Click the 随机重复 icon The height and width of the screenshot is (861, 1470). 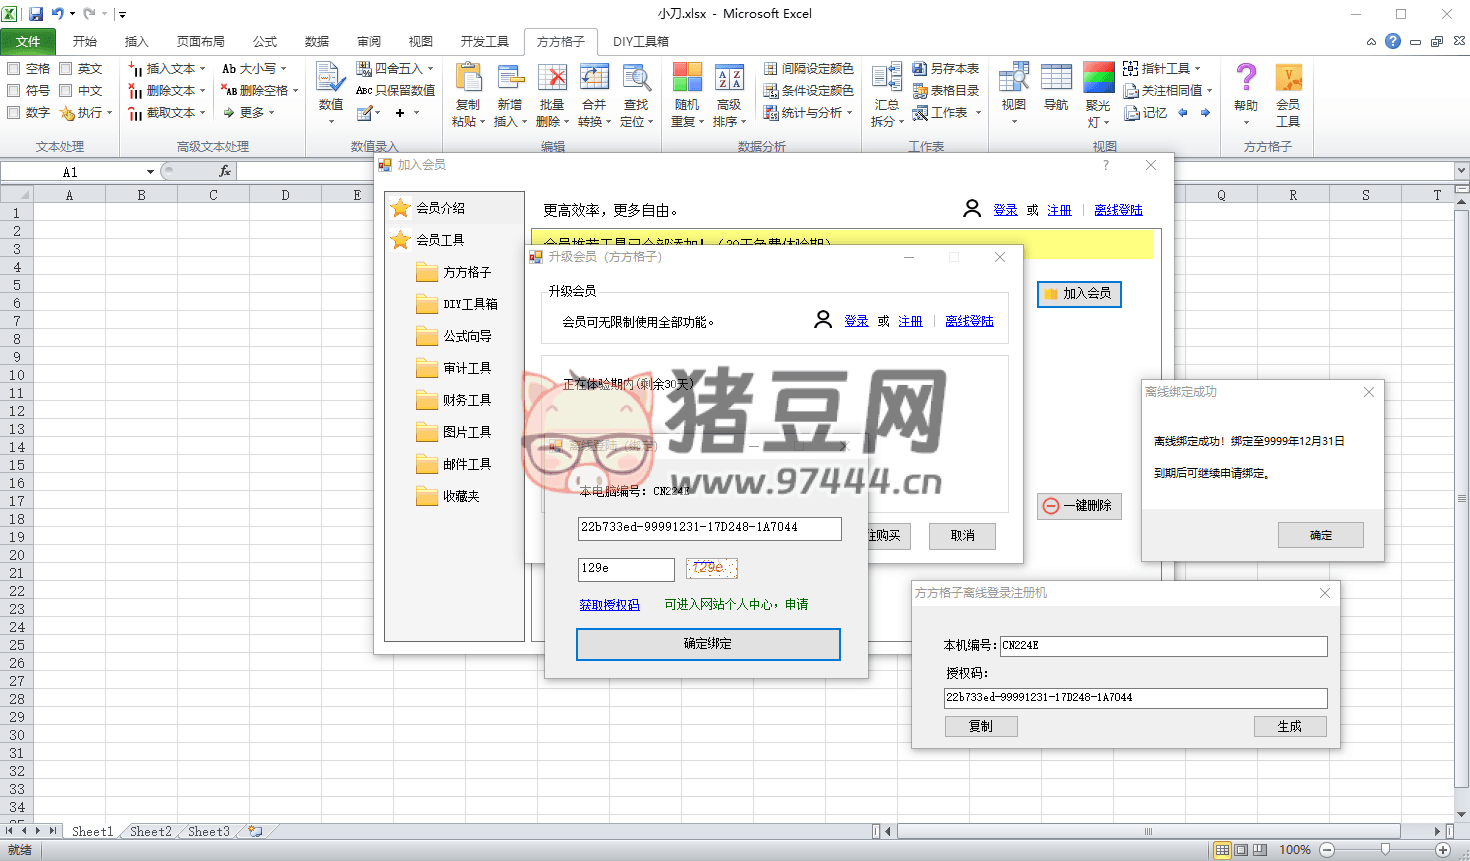[x=687, y=90]
